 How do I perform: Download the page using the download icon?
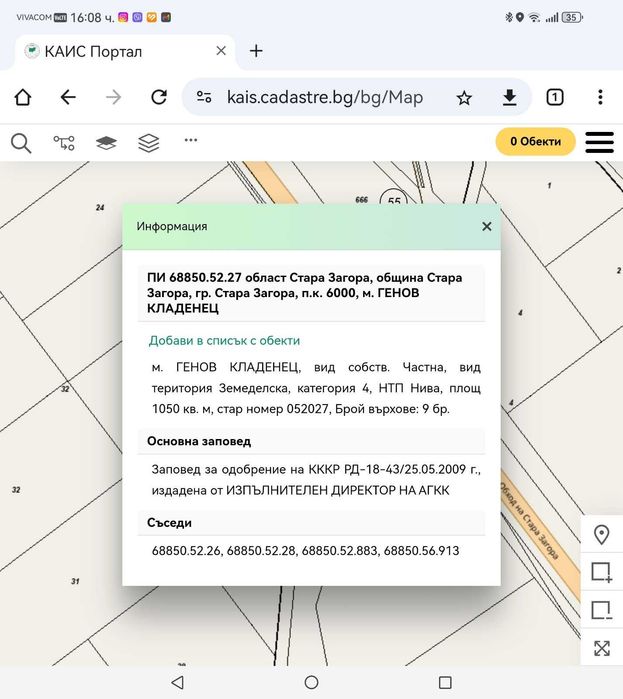point(509,98)
